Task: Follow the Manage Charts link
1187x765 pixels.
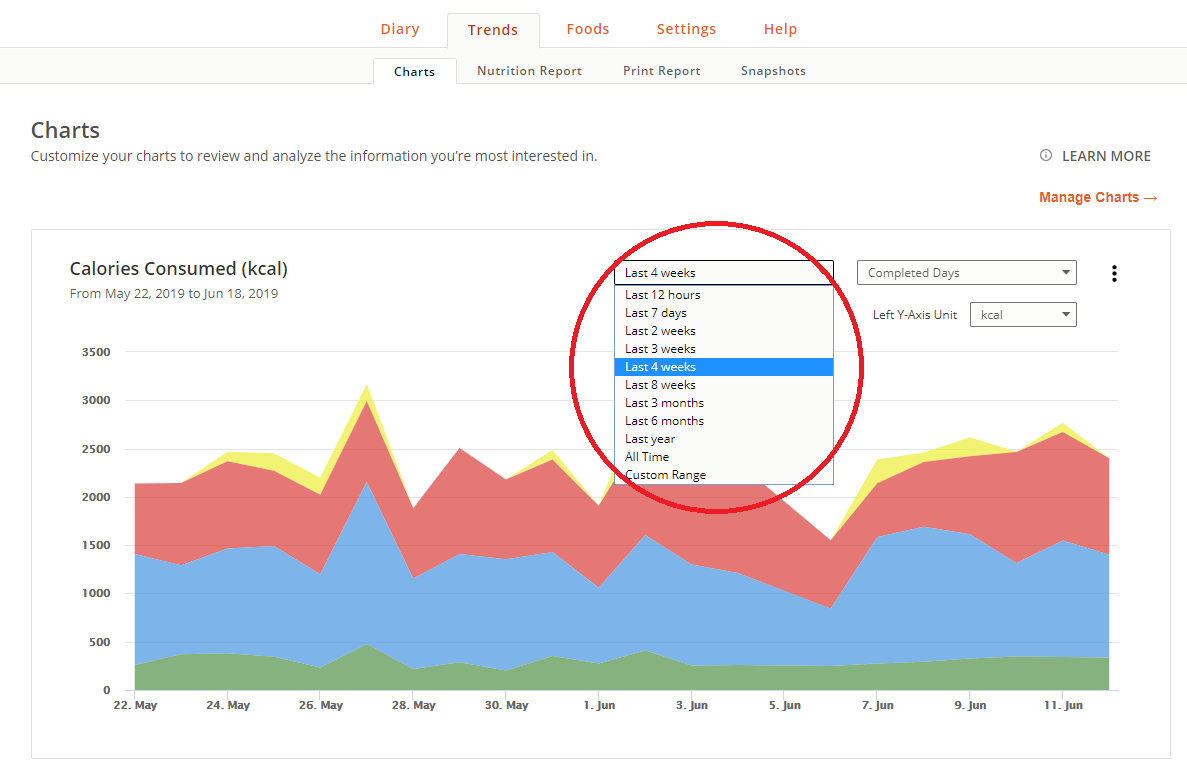Action: pos(1098,197)
